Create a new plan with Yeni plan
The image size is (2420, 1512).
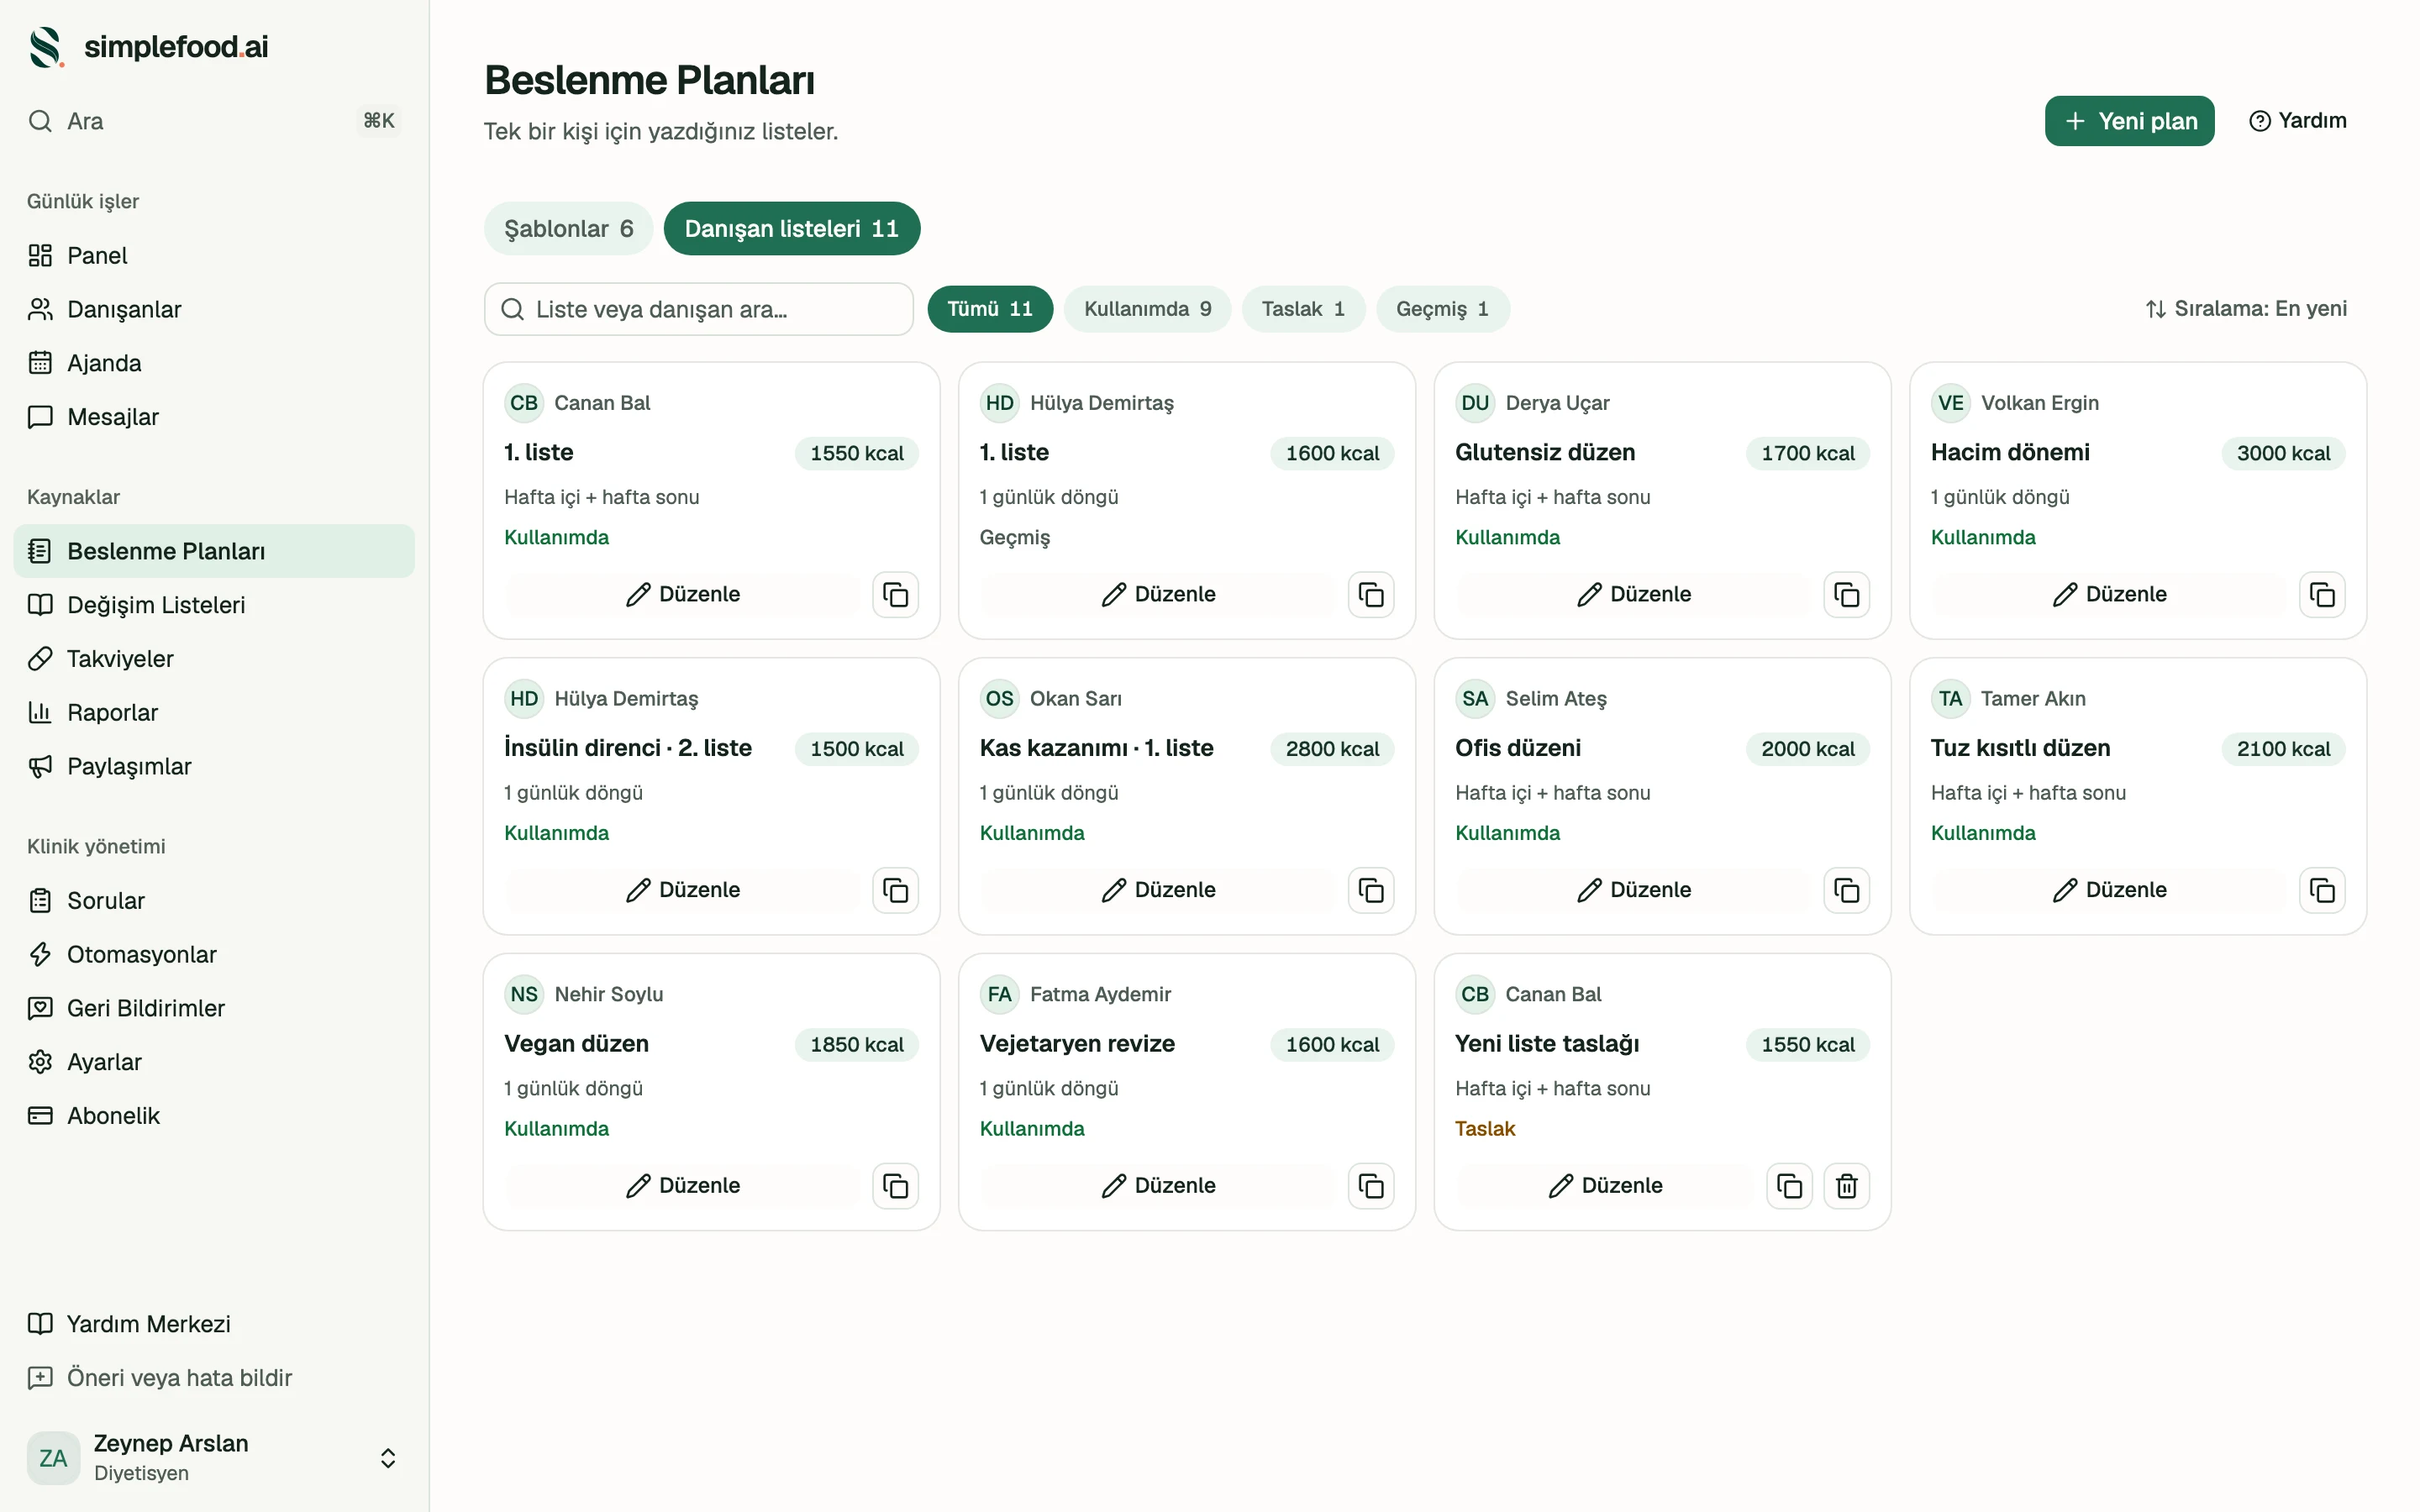[x=2129, y=121]
